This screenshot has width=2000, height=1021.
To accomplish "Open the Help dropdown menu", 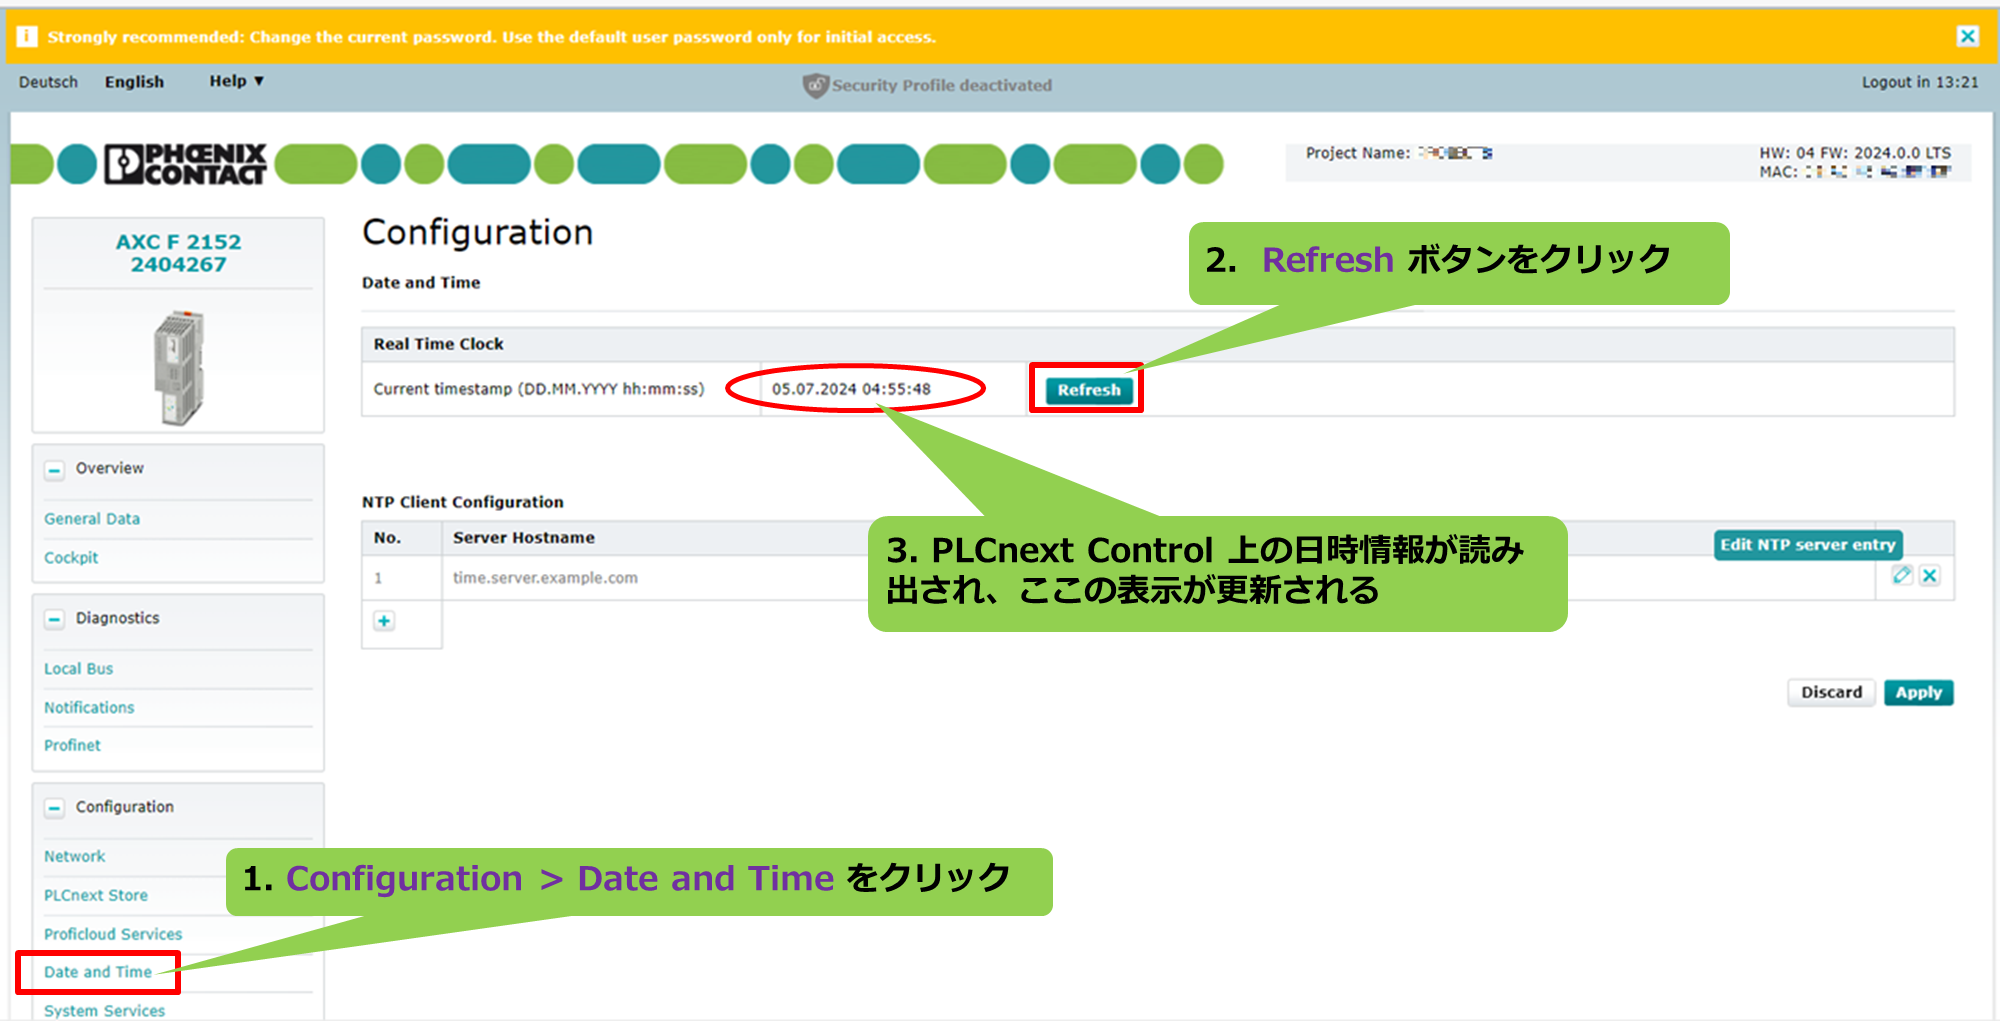I will pos(236,81).
